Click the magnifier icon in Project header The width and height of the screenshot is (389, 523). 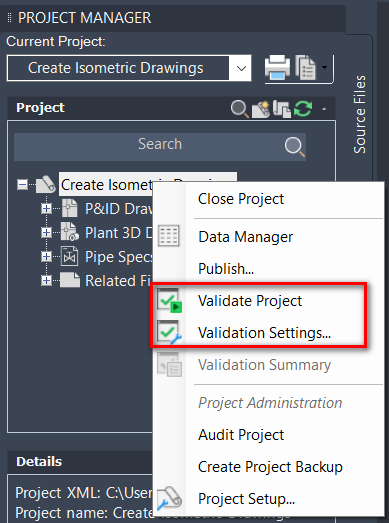point(240,109)
